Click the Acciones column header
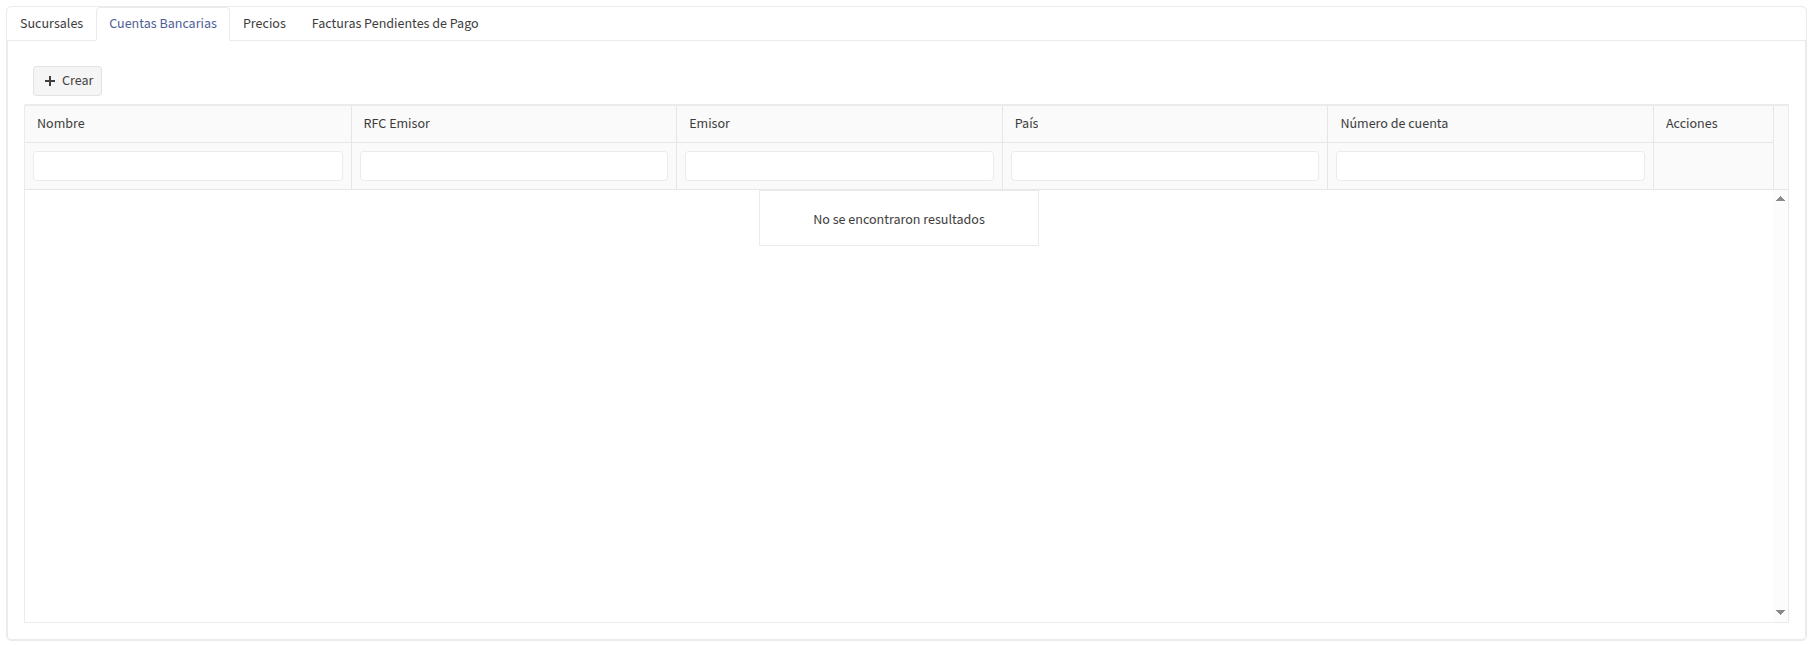The image size is (1817, 645). [x=1713, y=124]
